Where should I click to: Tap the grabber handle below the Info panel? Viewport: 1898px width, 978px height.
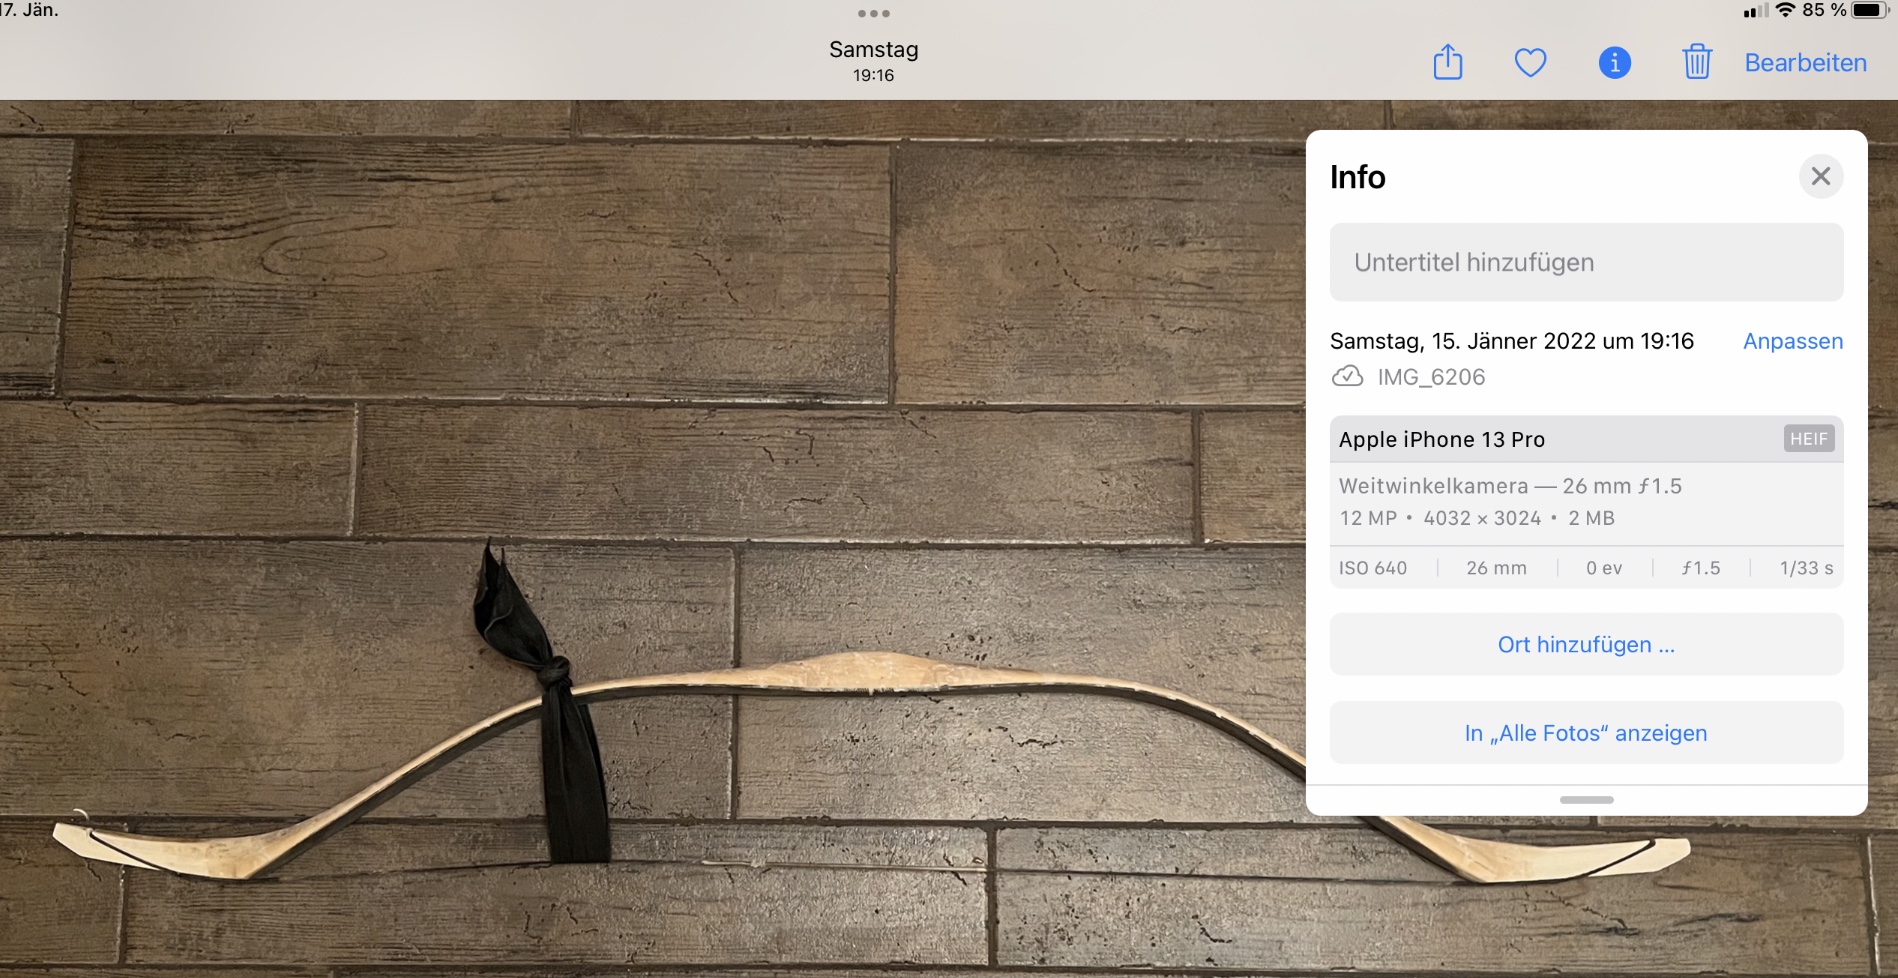coord(1586,800)
